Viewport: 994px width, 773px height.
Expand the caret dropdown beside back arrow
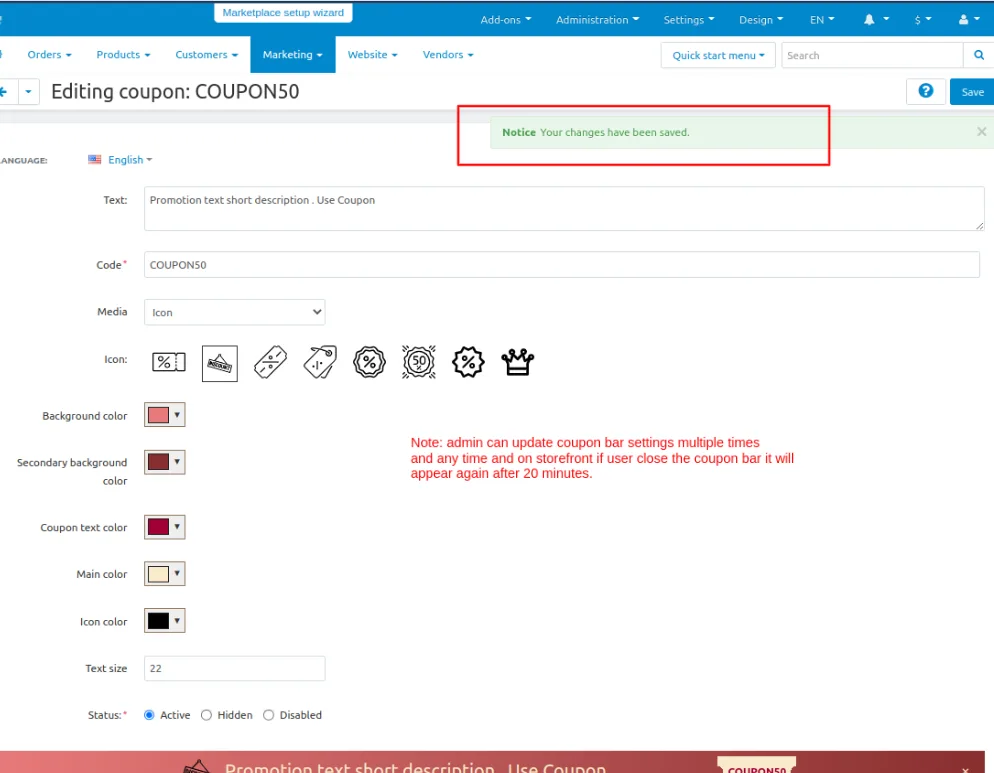tap(28, 92)
